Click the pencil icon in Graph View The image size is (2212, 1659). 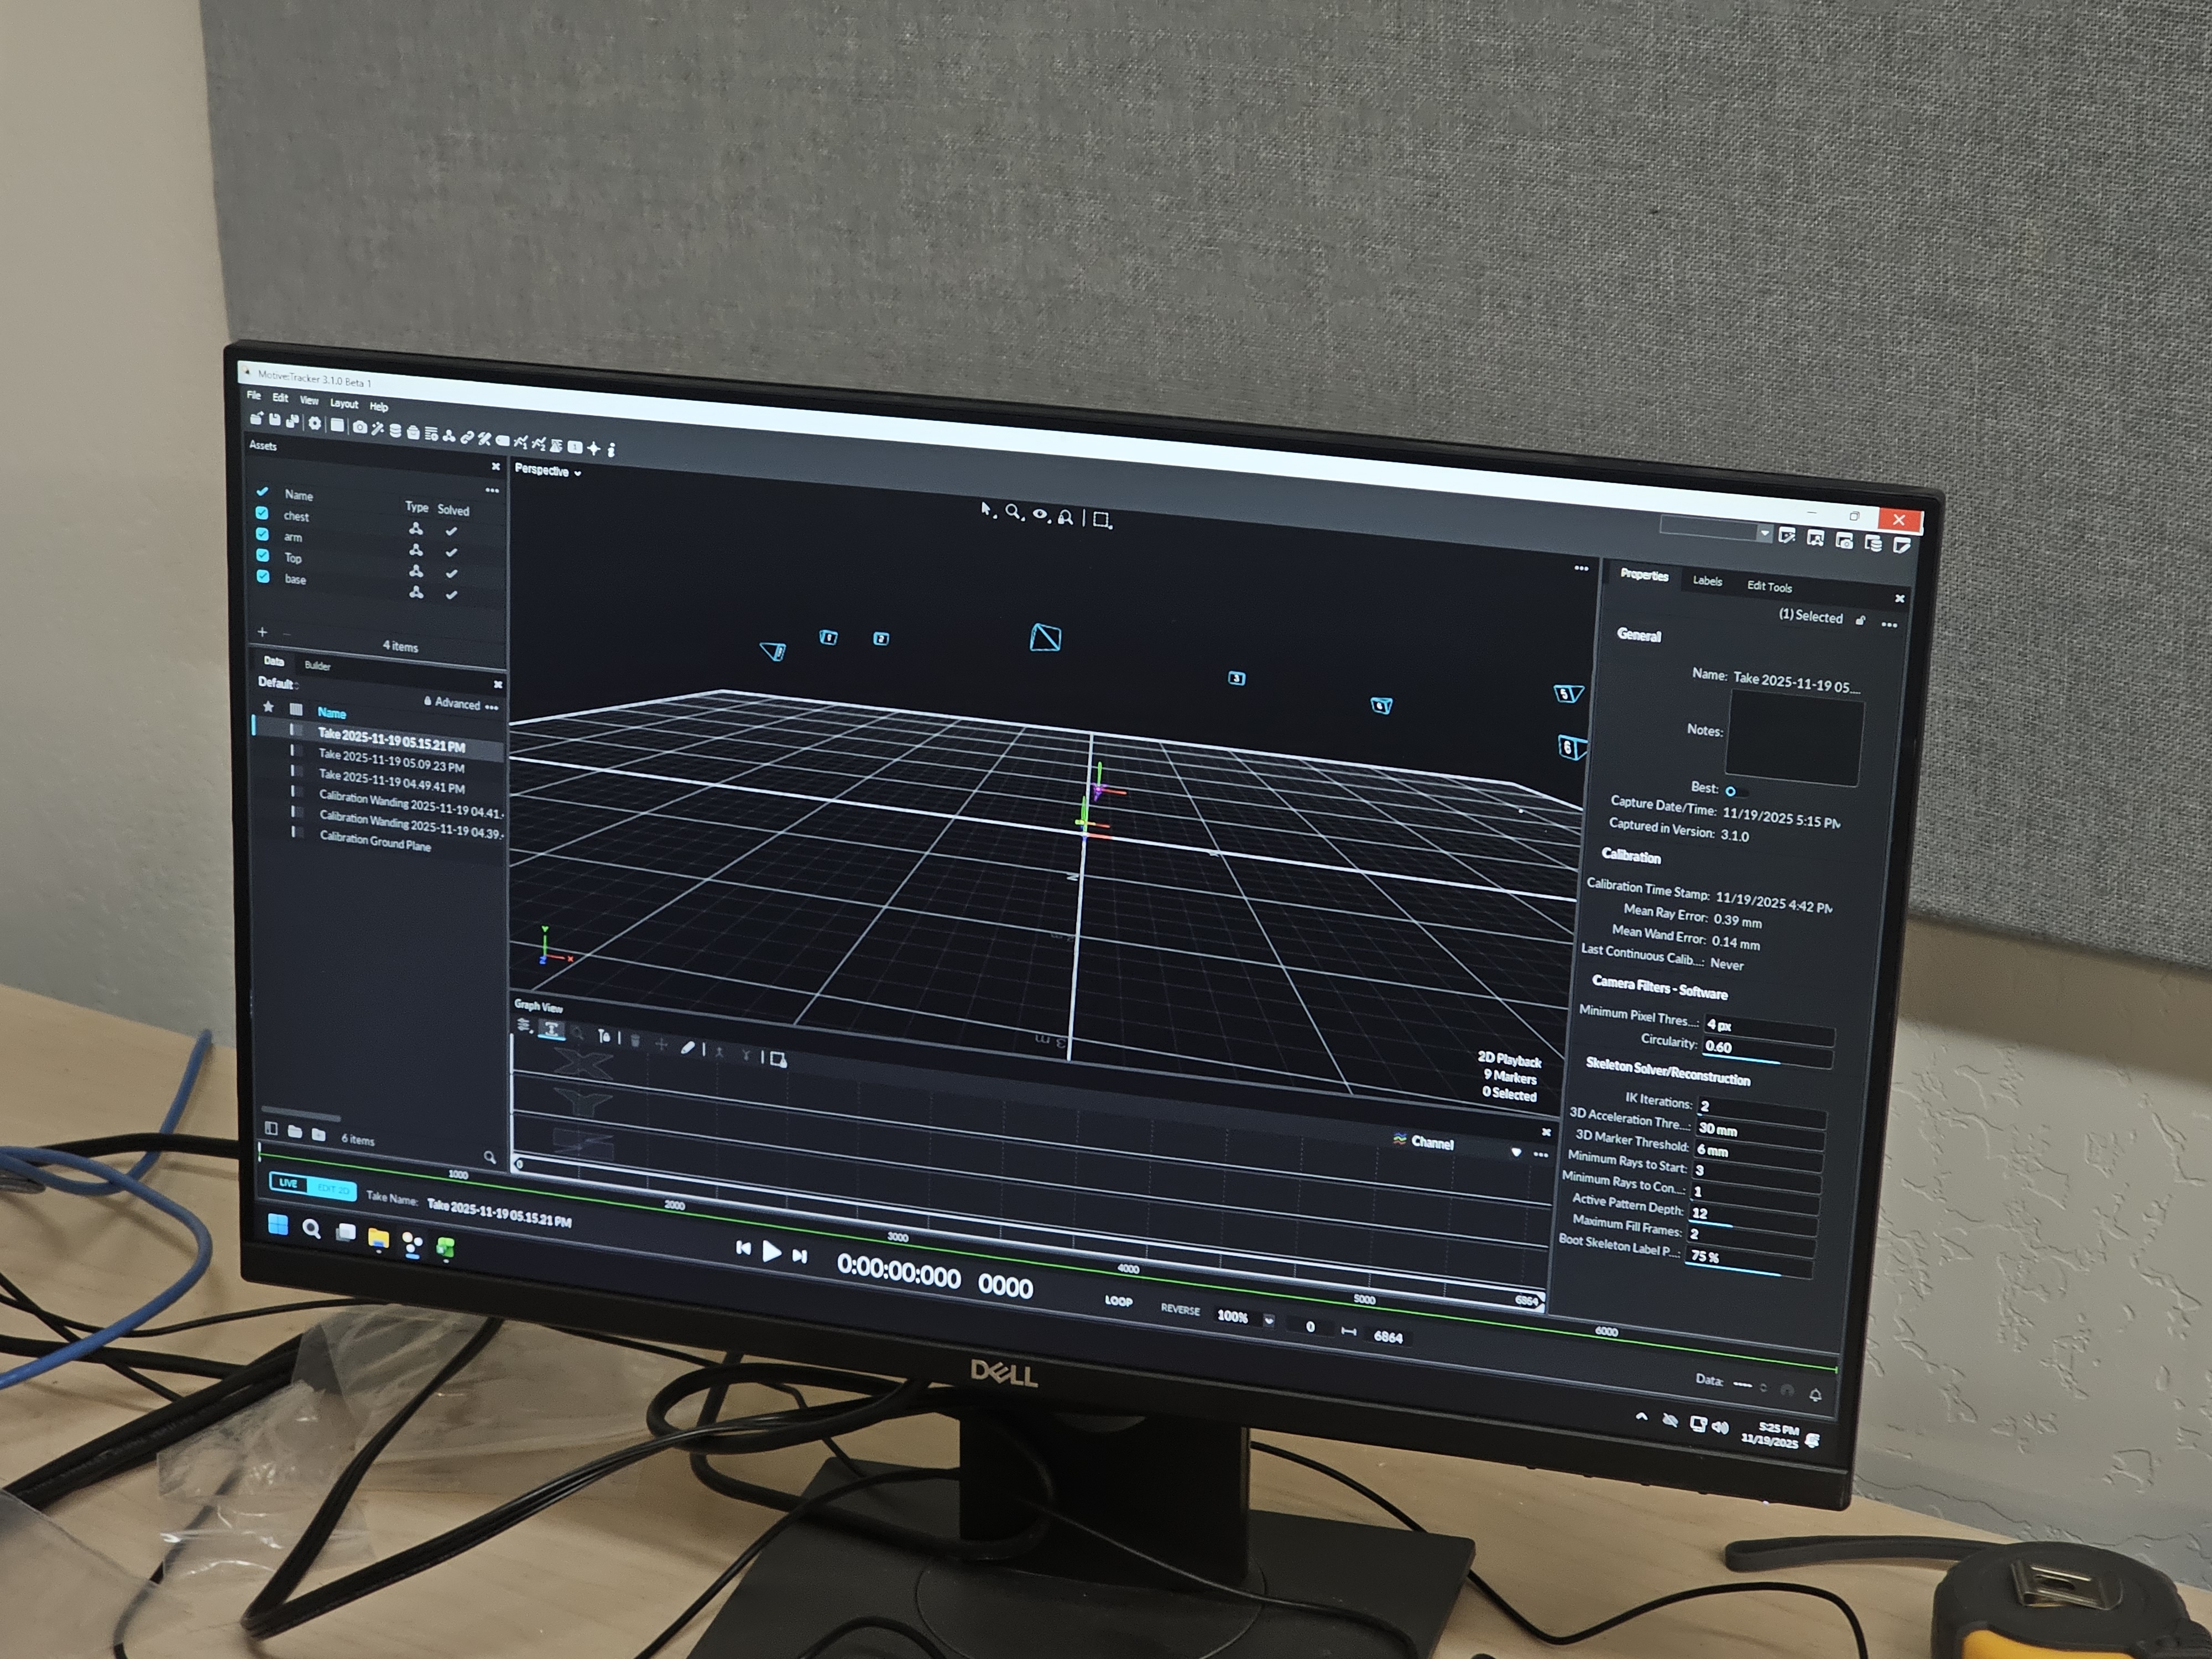coord(687,1047)
